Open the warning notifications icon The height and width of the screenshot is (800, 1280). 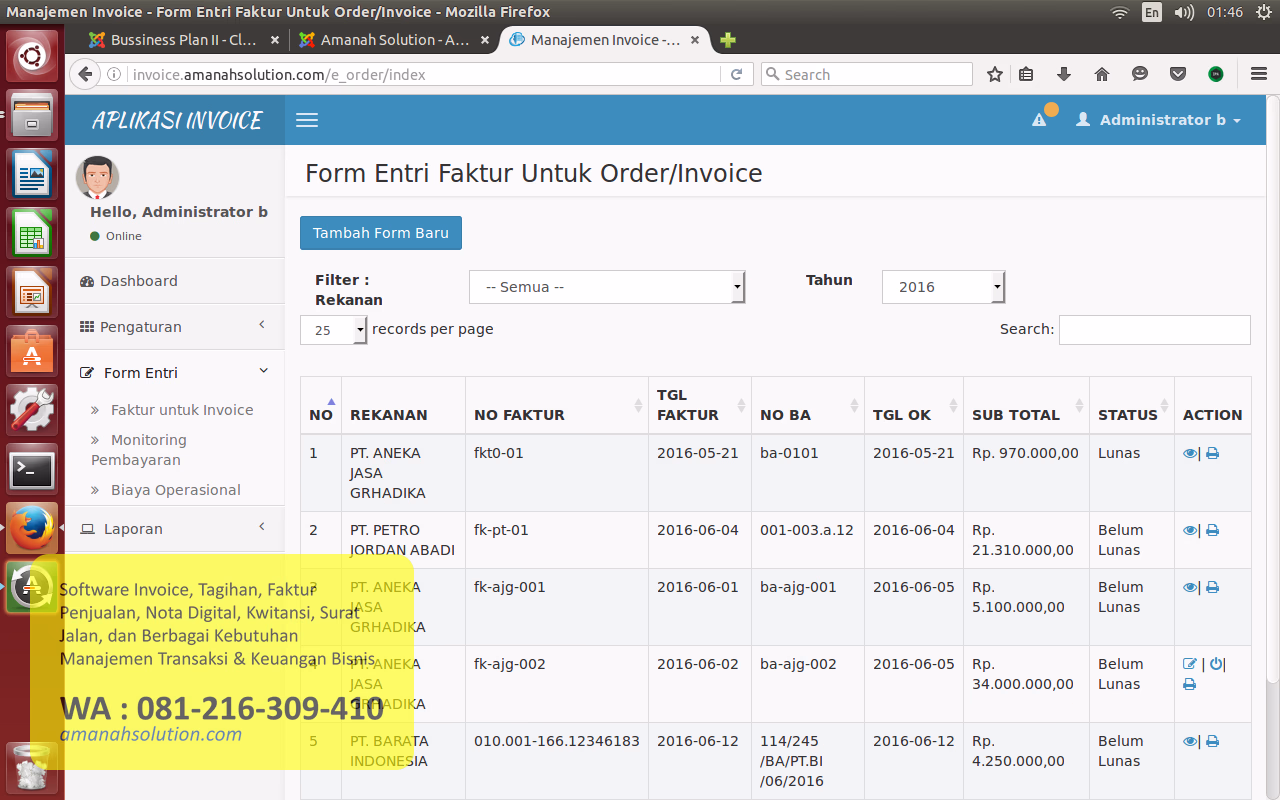(x=1040, y=120)
